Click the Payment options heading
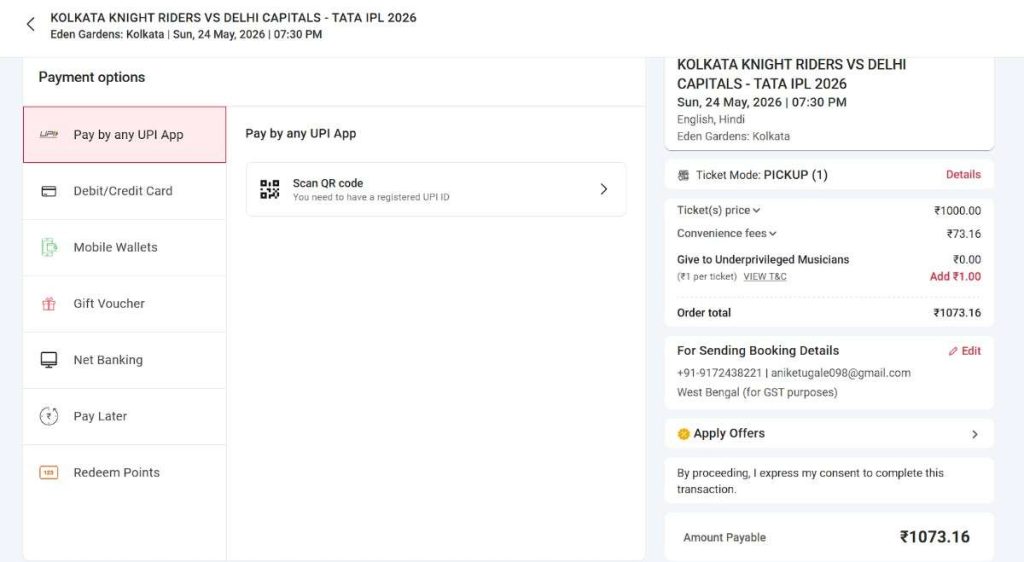 91,77
